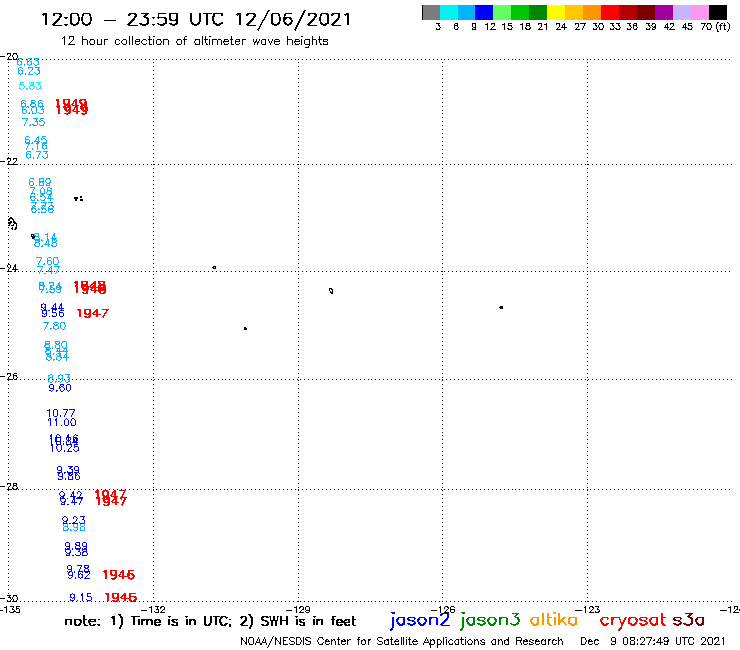Click the latitude axis label '-28'
Image resolution: width=740 pixels, height=650 pixels.
point(9,486)
